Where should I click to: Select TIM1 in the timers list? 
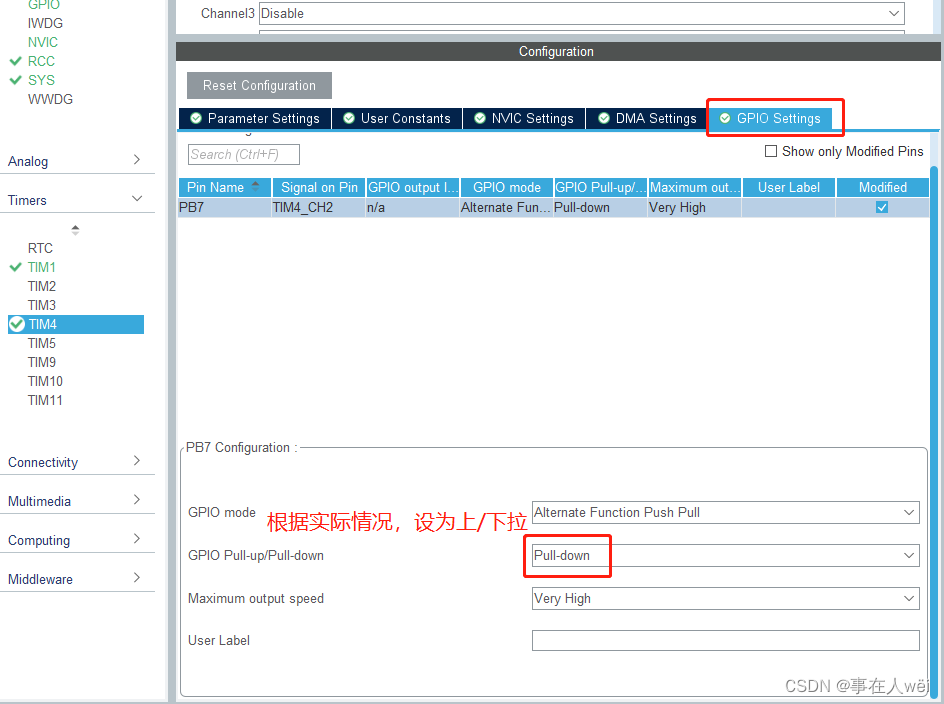point(42,267)
